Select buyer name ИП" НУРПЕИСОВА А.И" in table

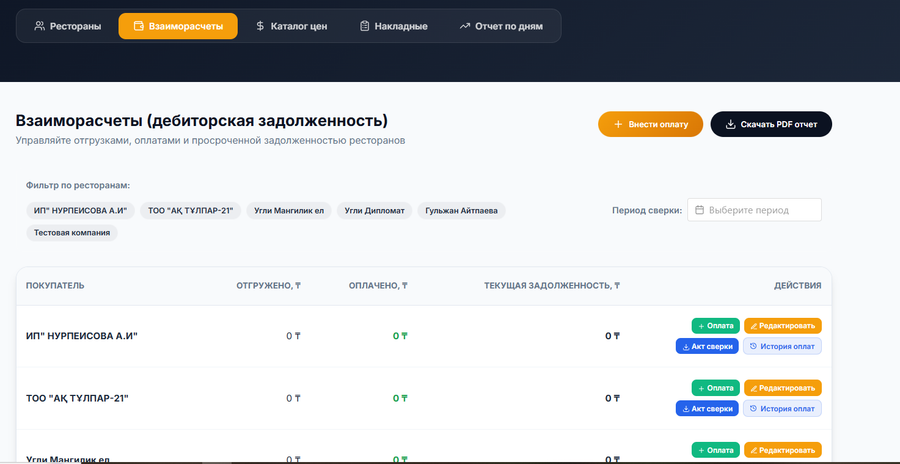(82, 336)
